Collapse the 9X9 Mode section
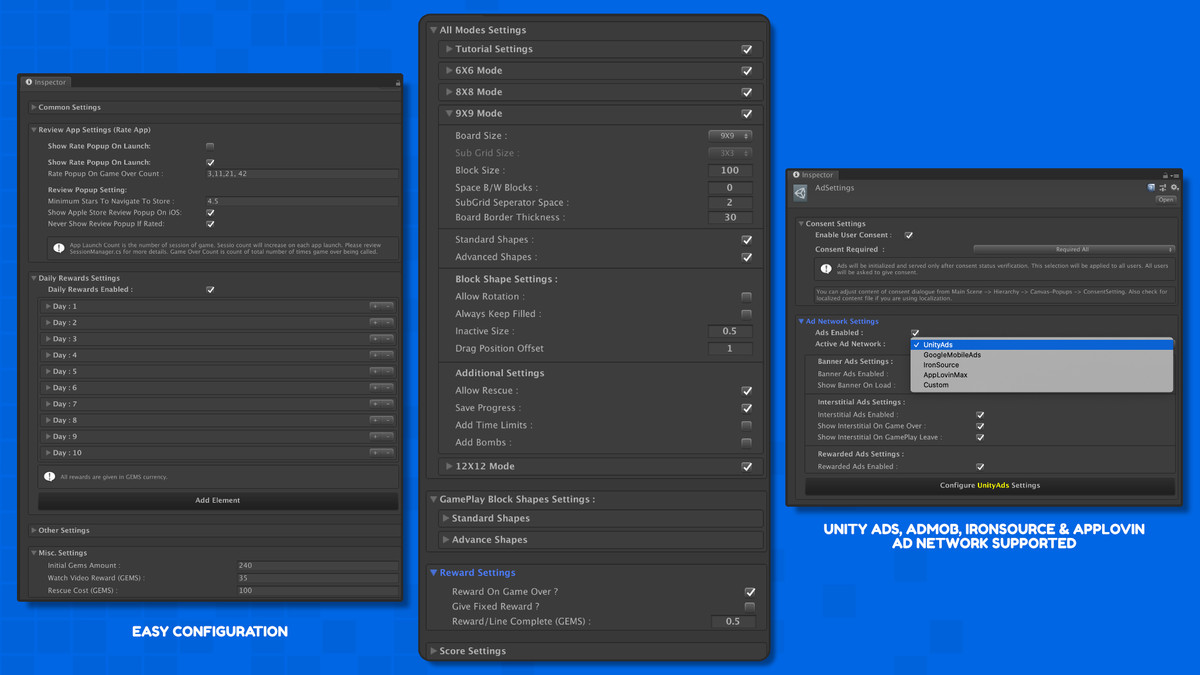 click(x=449, y=114)
